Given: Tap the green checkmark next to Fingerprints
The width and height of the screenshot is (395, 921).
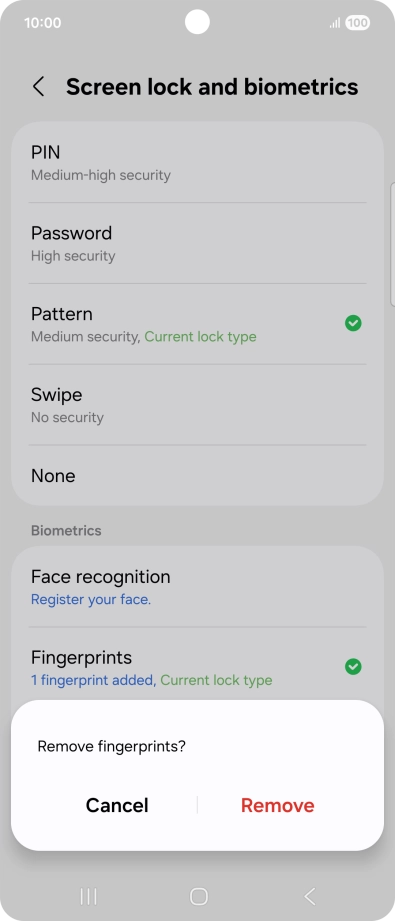Looking at the screenshot, I should pos(353,667).
